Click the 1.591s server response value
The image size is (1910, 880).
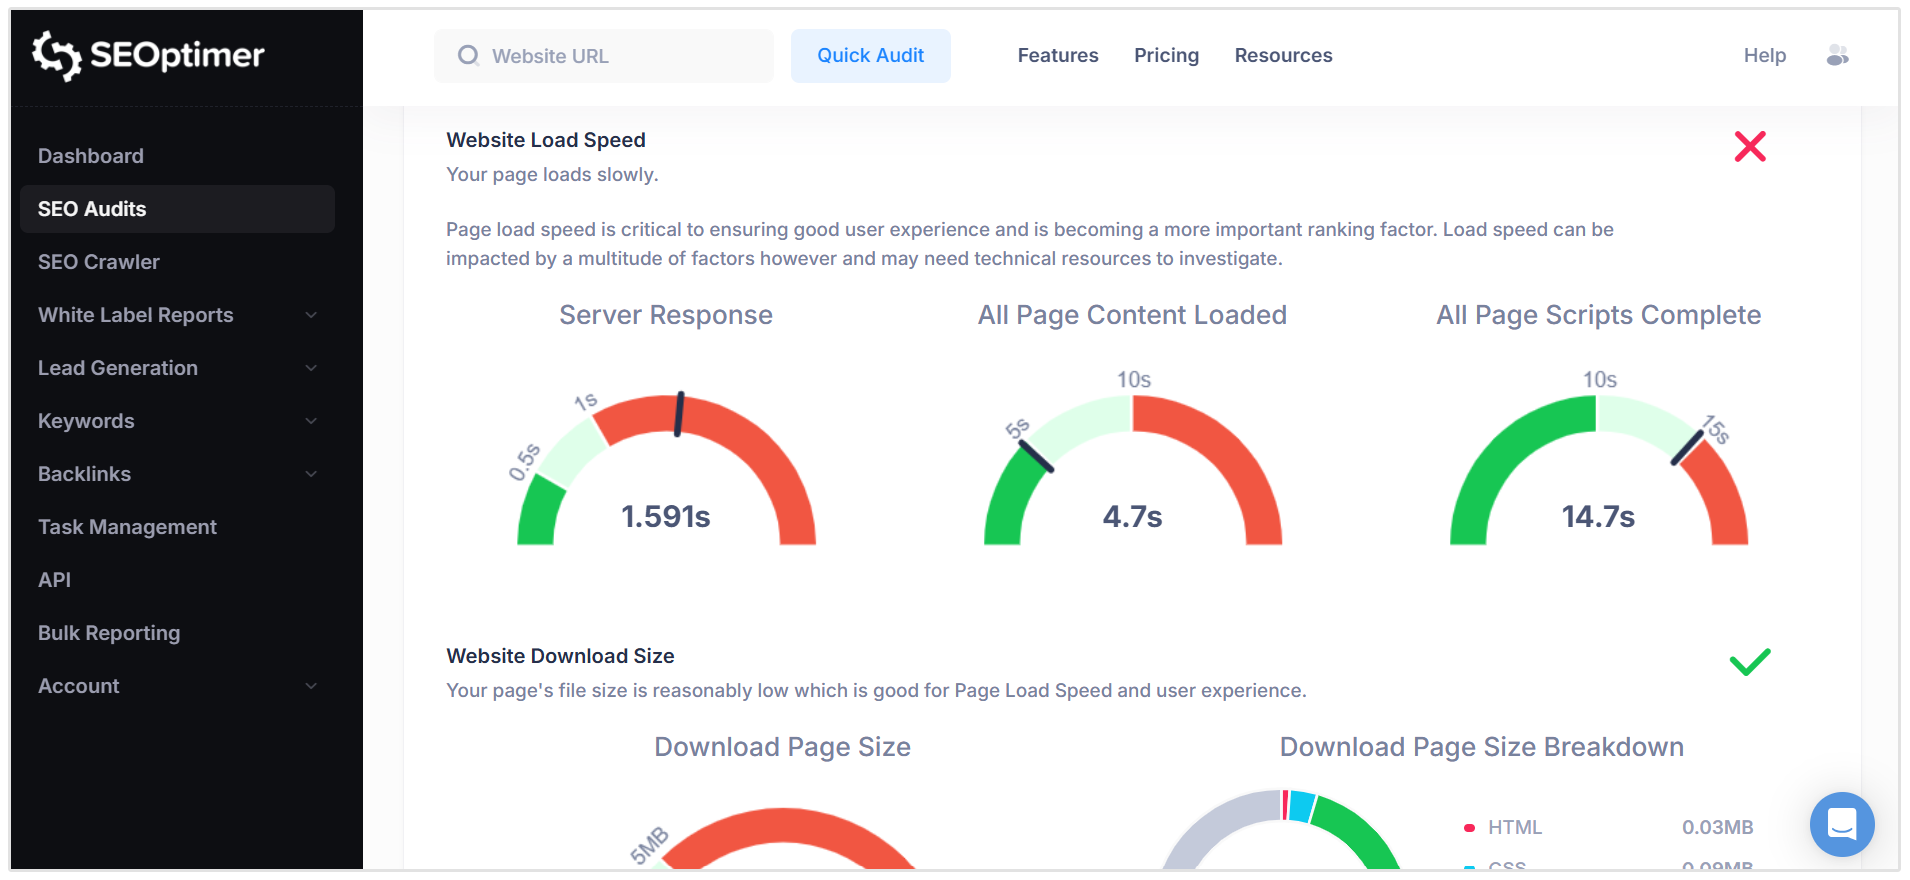[666, 516]
